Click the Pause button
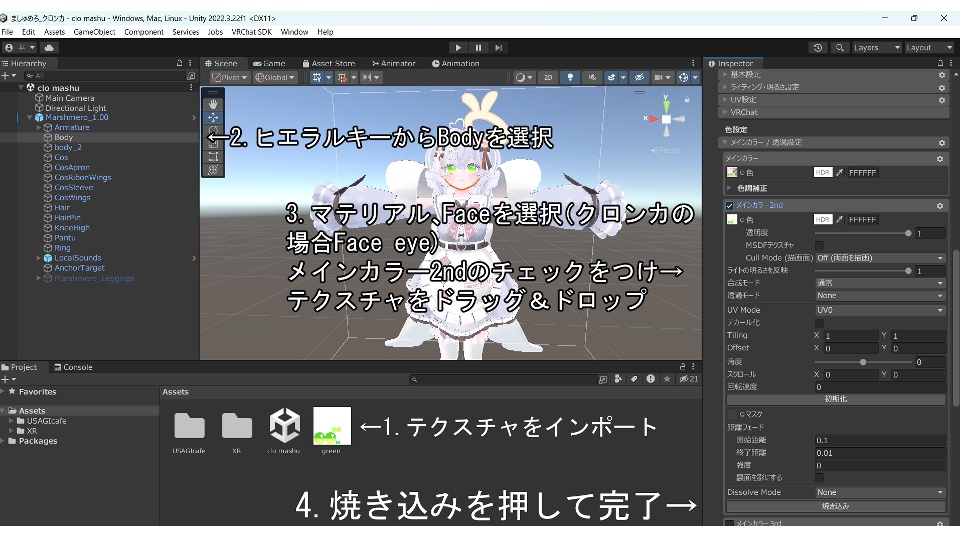Screen dimensions: 960x540 click(x=478, y=48)
